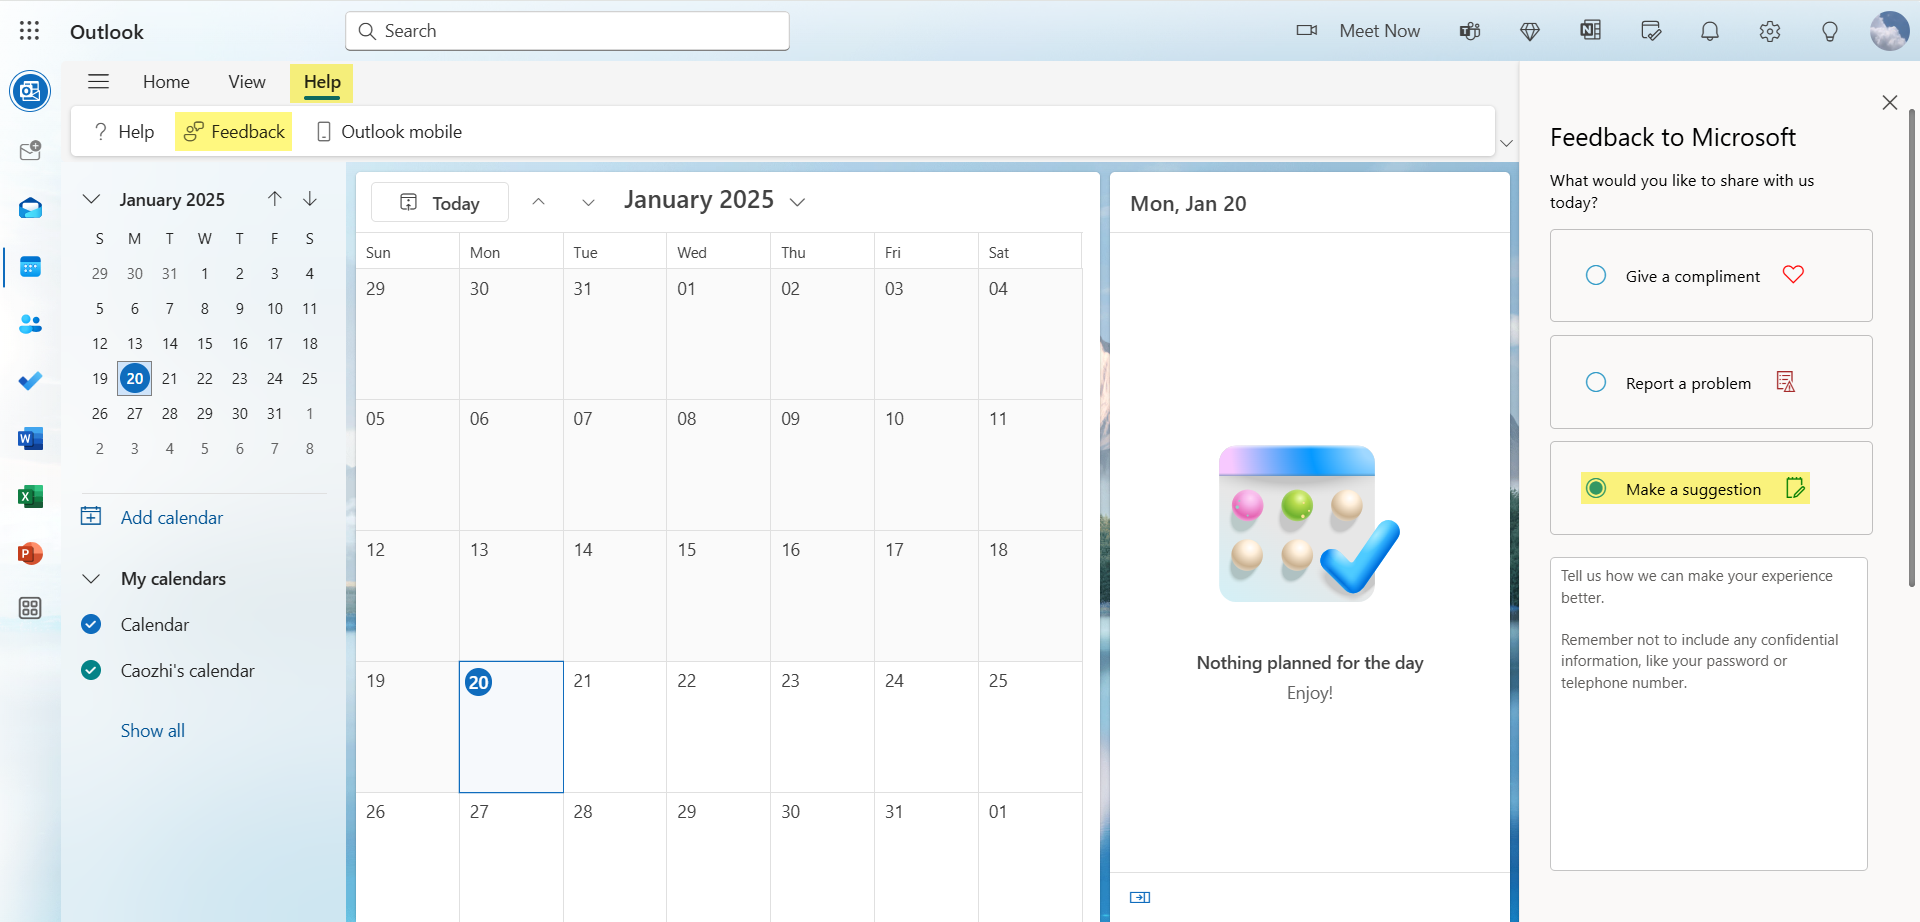Click the Today button
This screenshot has height=922, width=1920.
(x=440, y=203)
